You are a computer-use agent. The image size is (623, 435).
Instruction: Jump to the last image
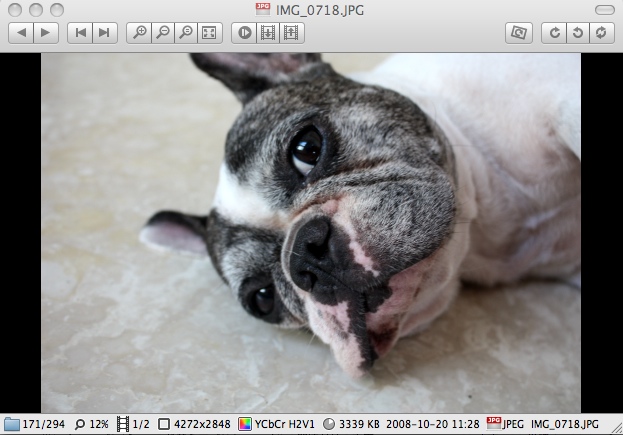104,33
